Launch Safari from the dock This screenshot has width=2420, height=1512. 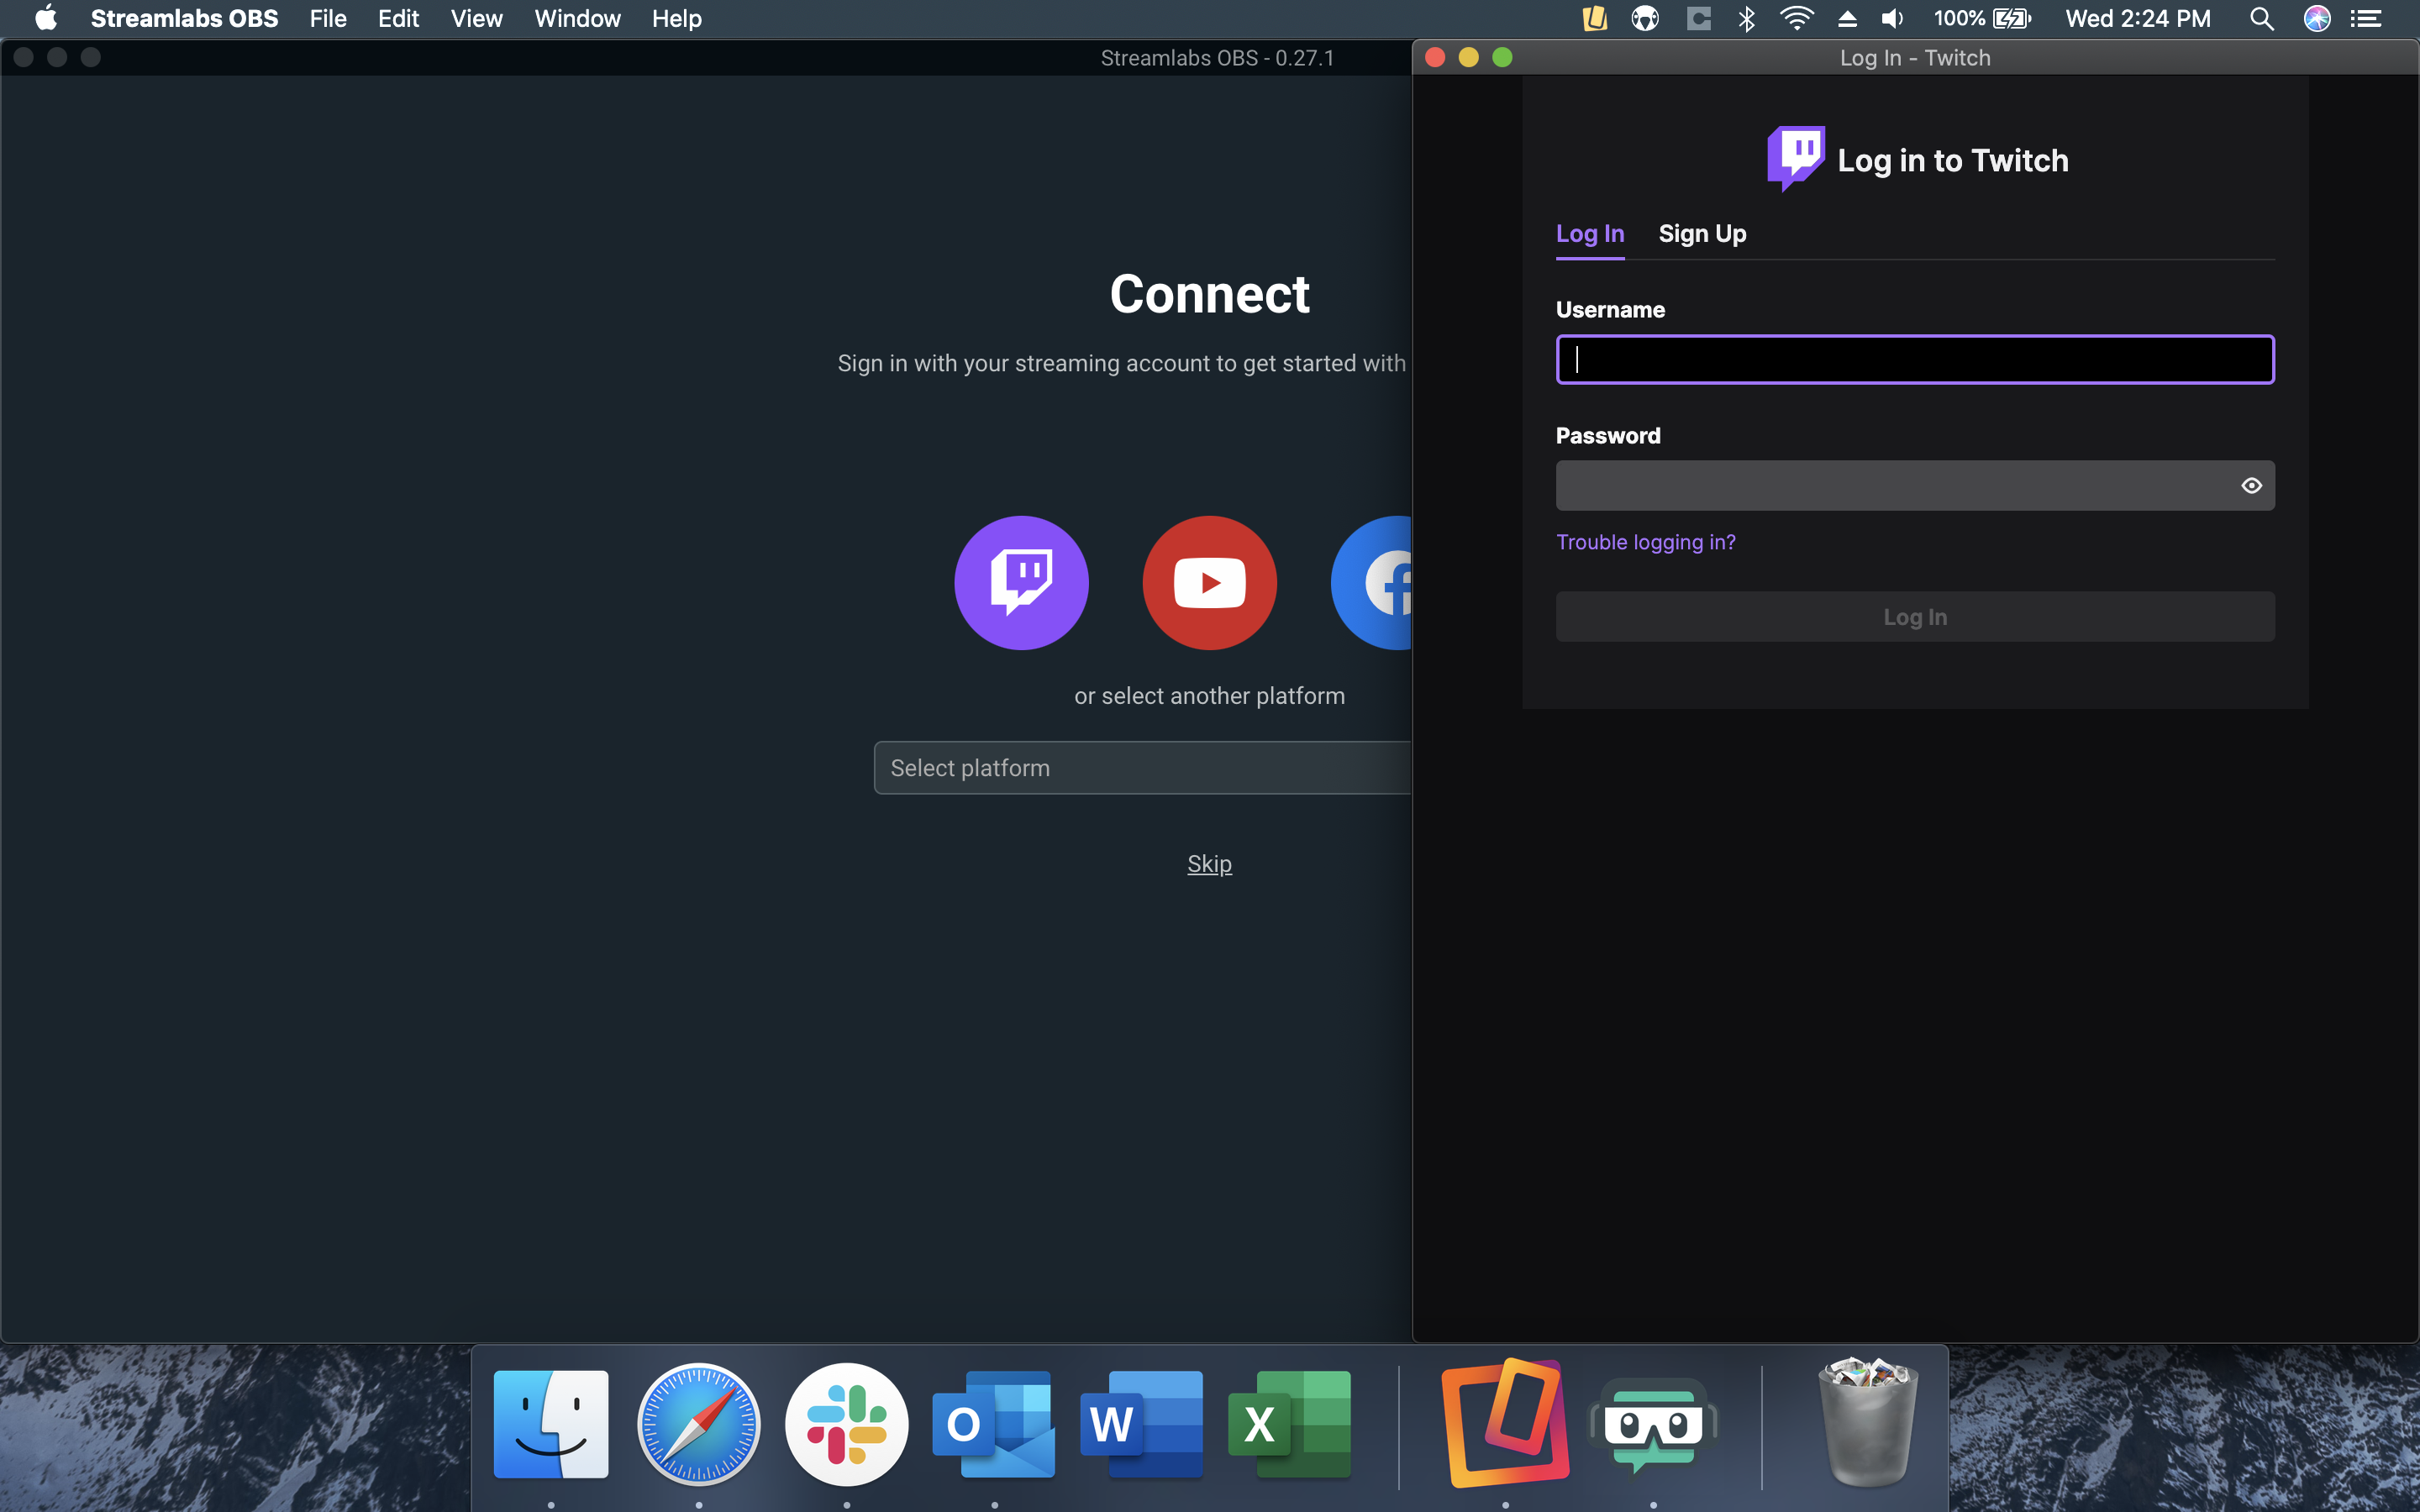[x=698, y=1424]
